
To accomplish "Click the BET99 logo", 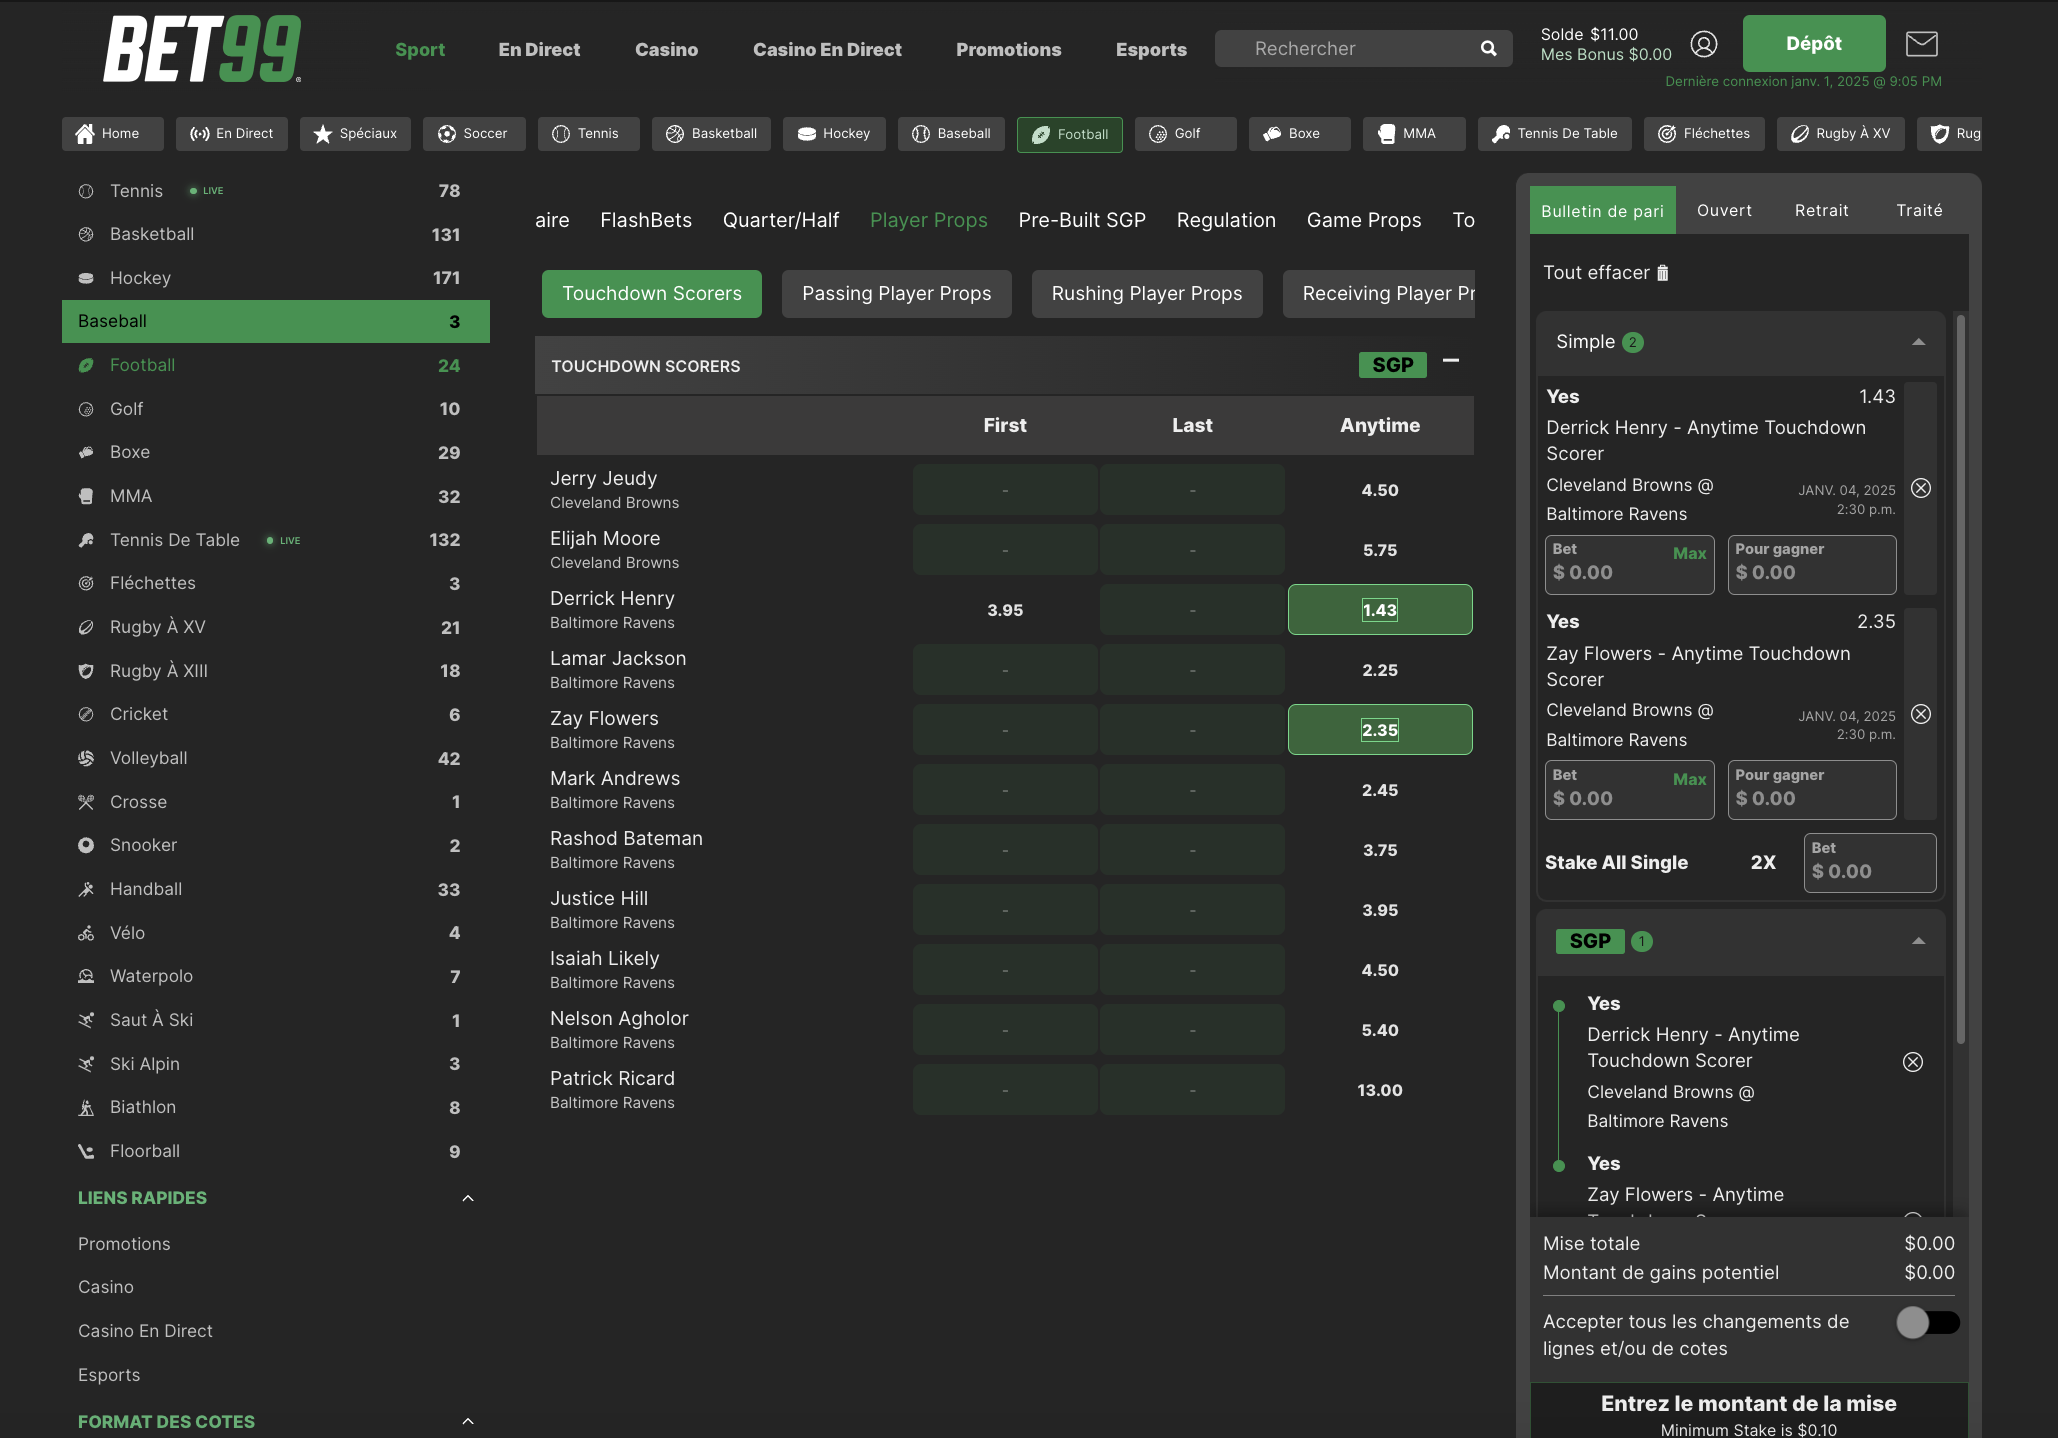I will coord(203,49).
